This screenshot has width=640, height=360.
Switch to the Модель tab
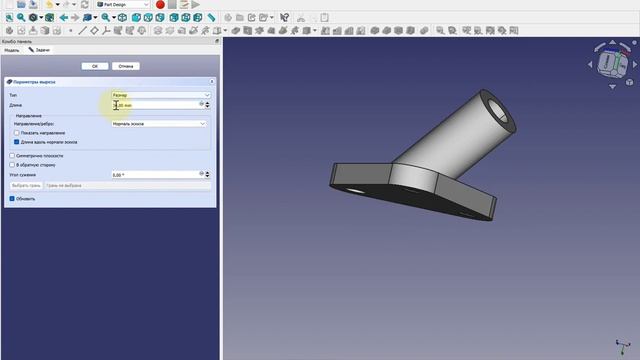12,50
